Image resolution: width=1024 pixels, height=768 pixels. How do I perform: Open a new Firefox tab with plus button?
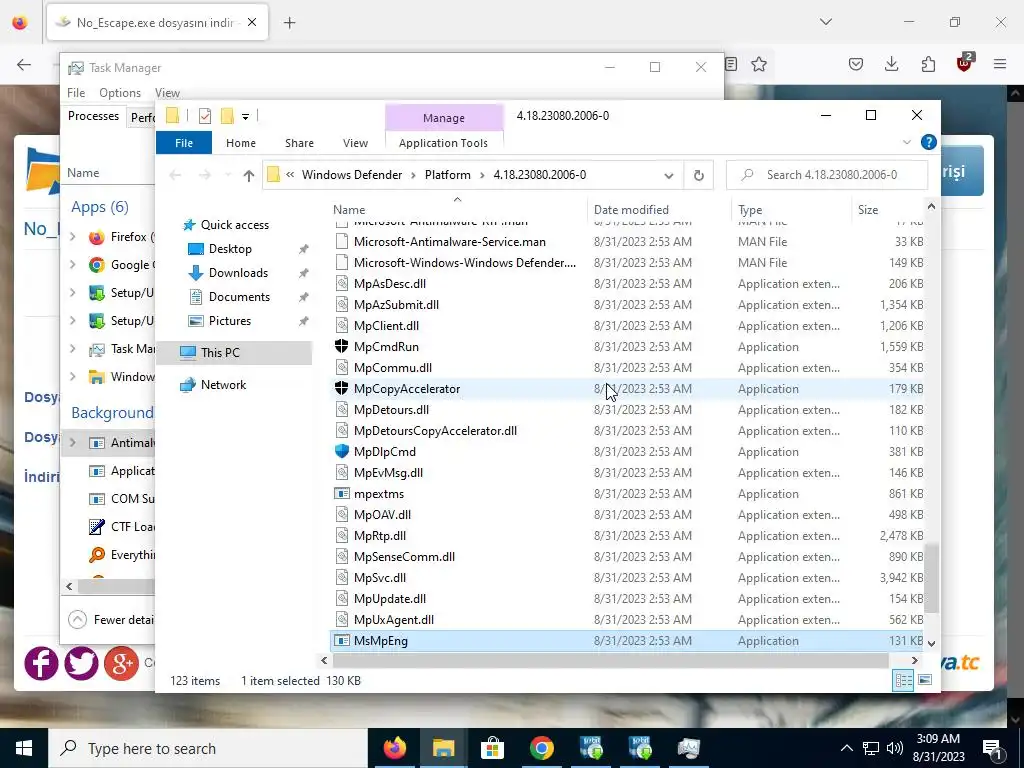(289, 23)
